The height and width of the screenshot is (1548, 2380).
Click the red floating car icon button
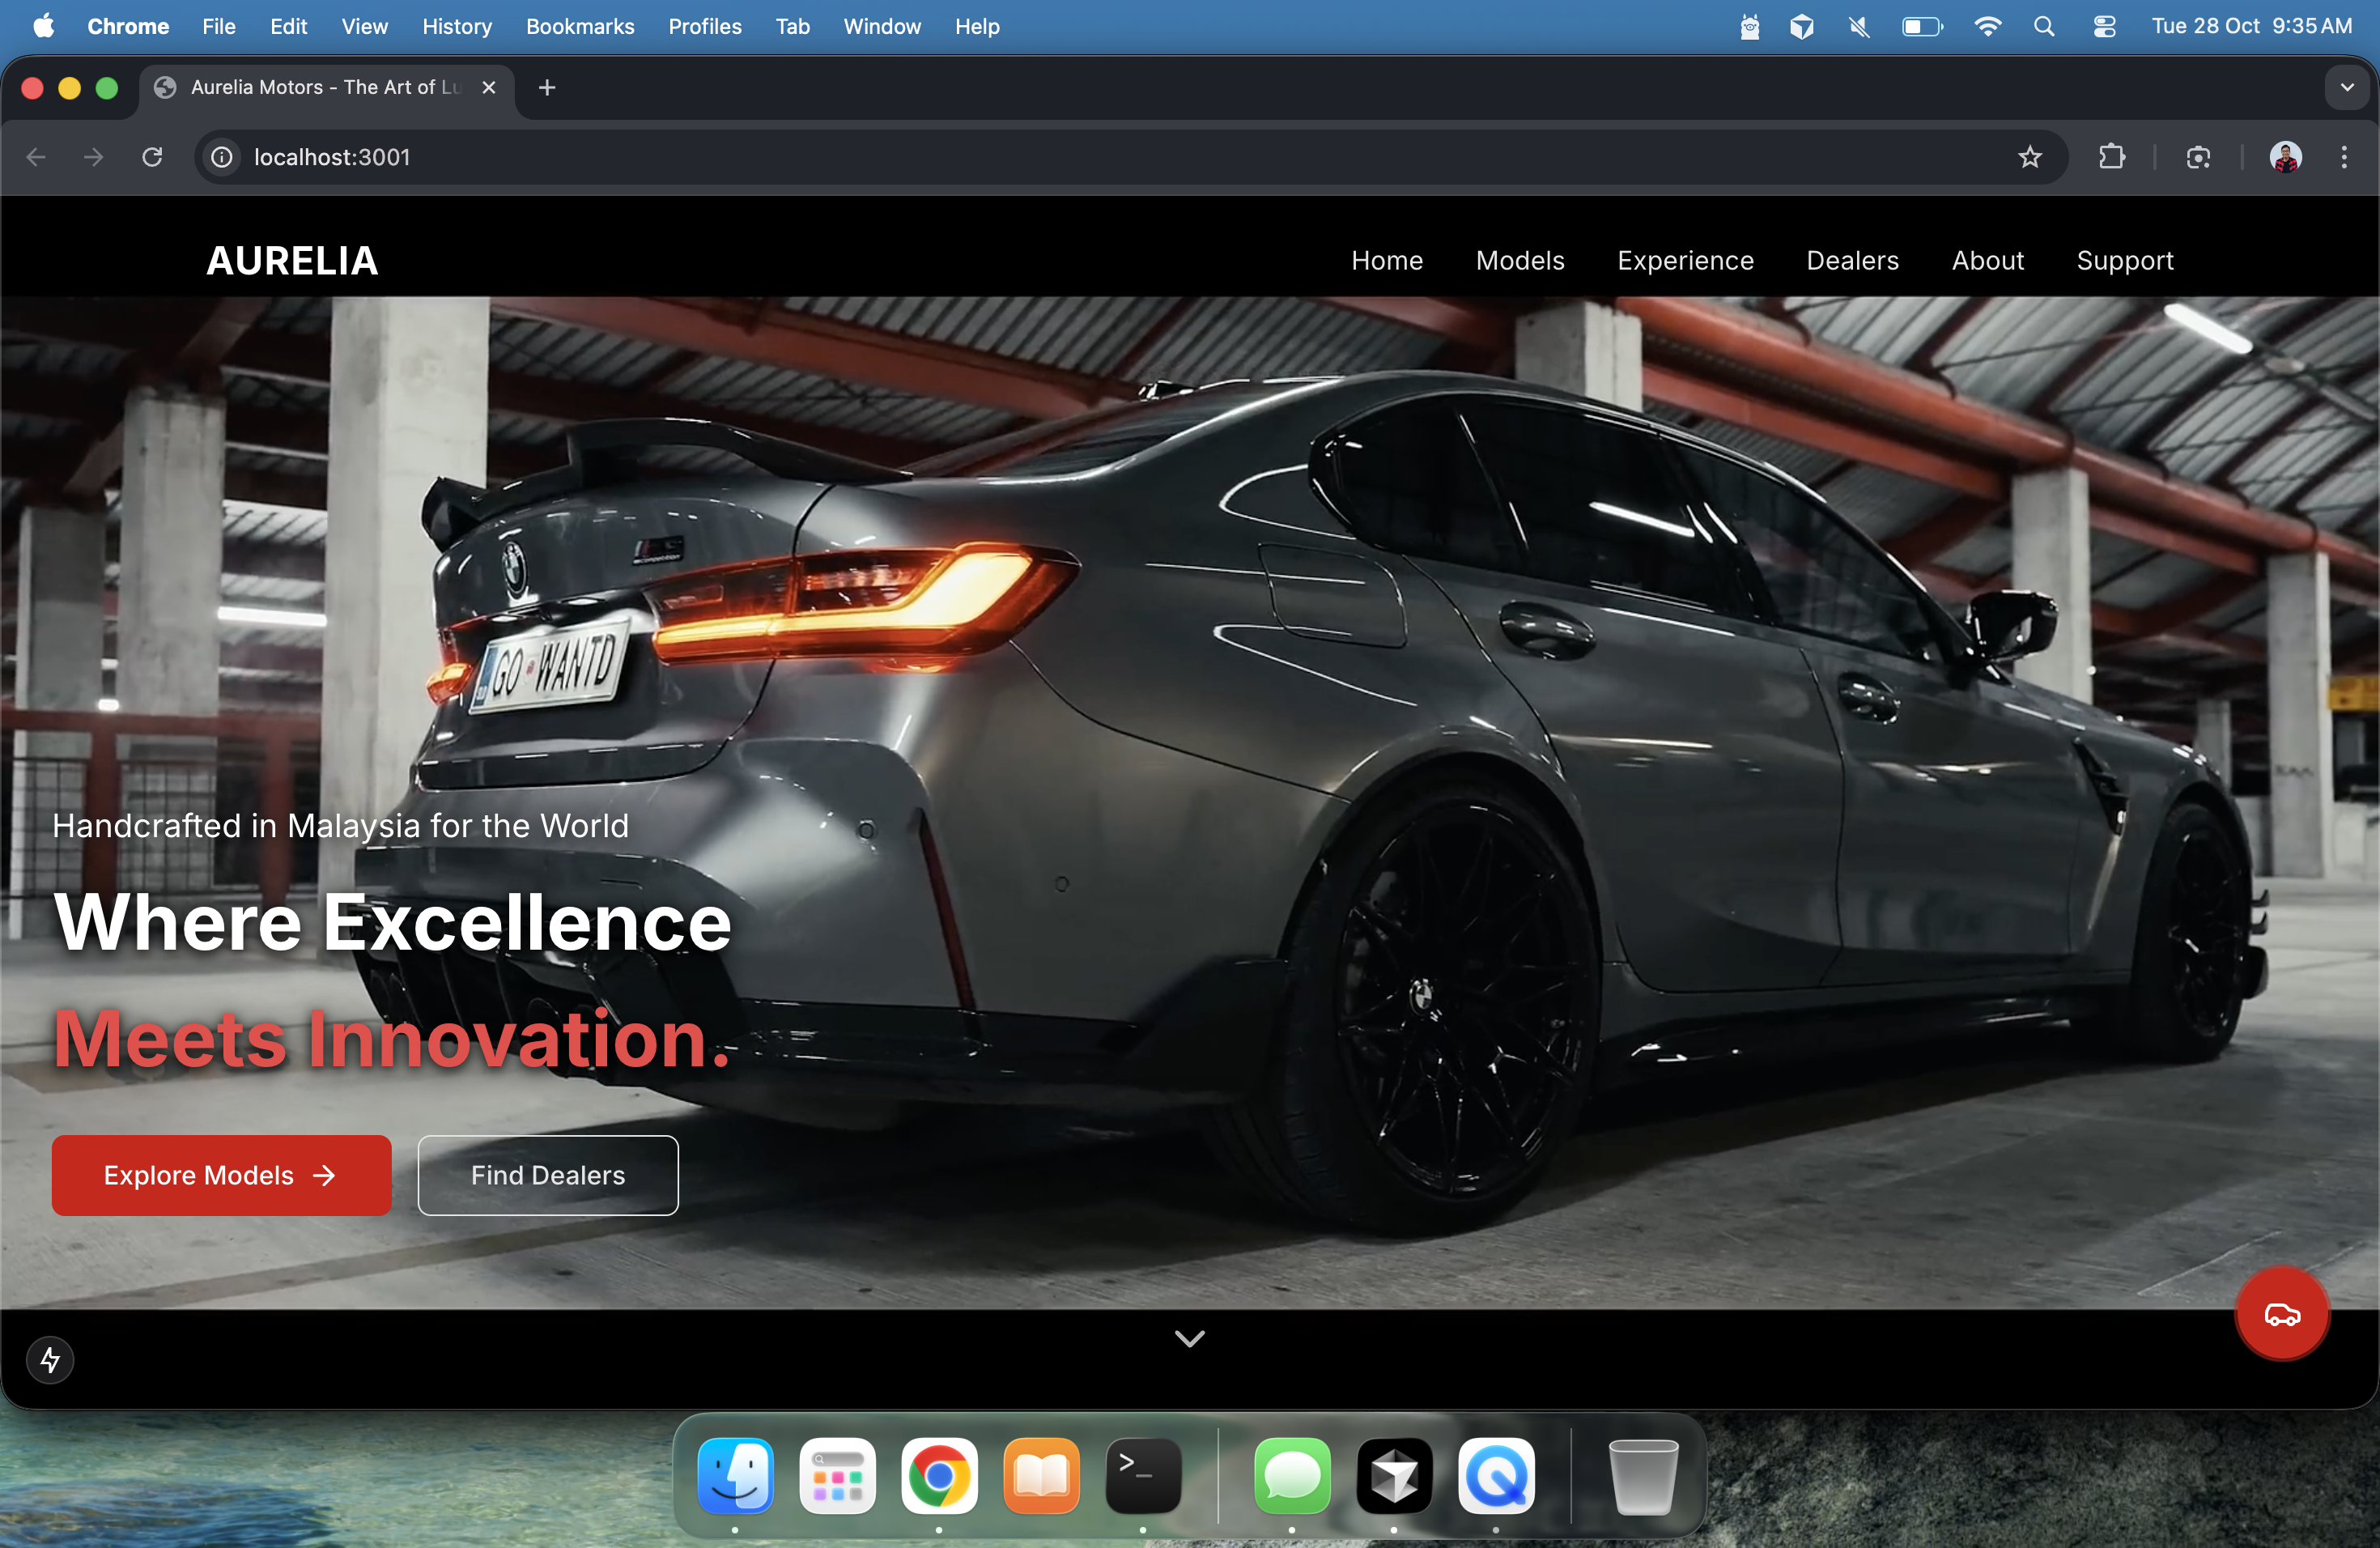pos(2281,1313)
